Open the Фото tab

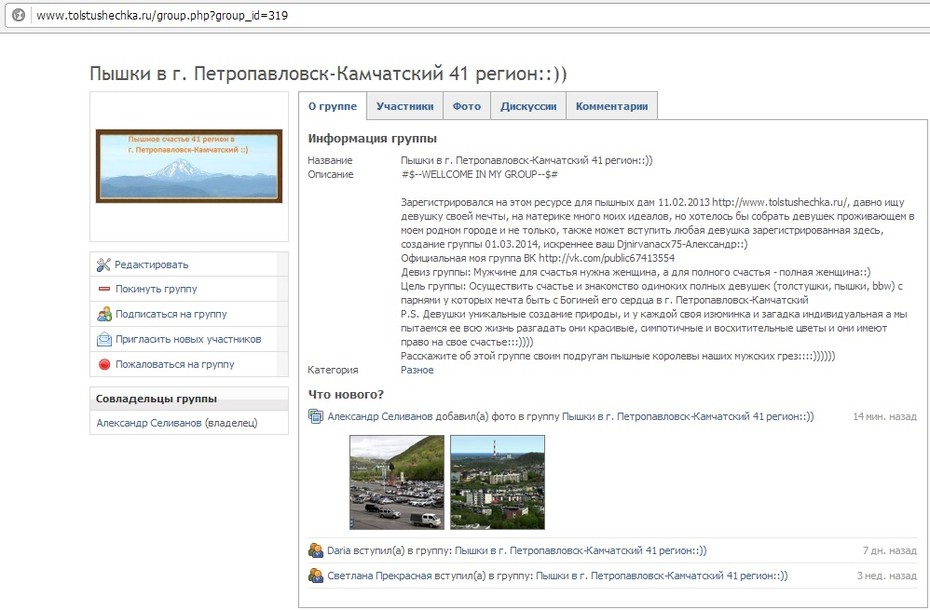click(x=467, y=106)
